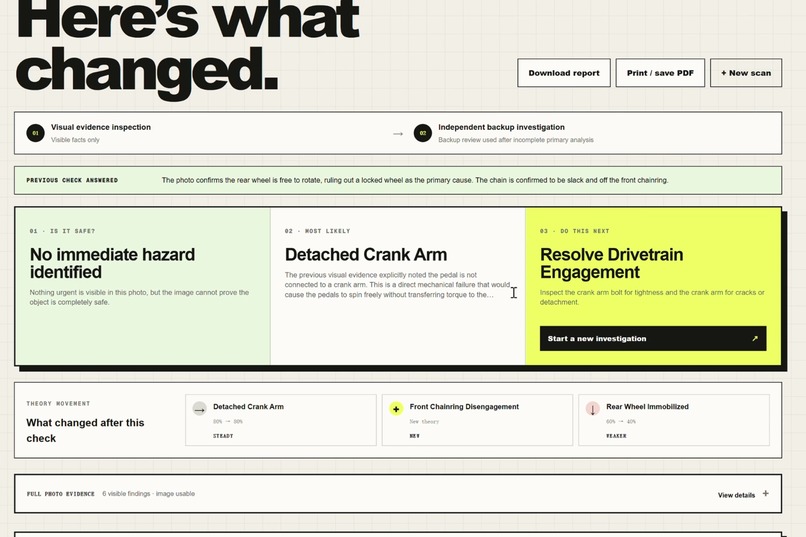This screenshot has width=806, height=537.
Task: Open the Detached Crank Arm theory card
Action: click(281, 420)
